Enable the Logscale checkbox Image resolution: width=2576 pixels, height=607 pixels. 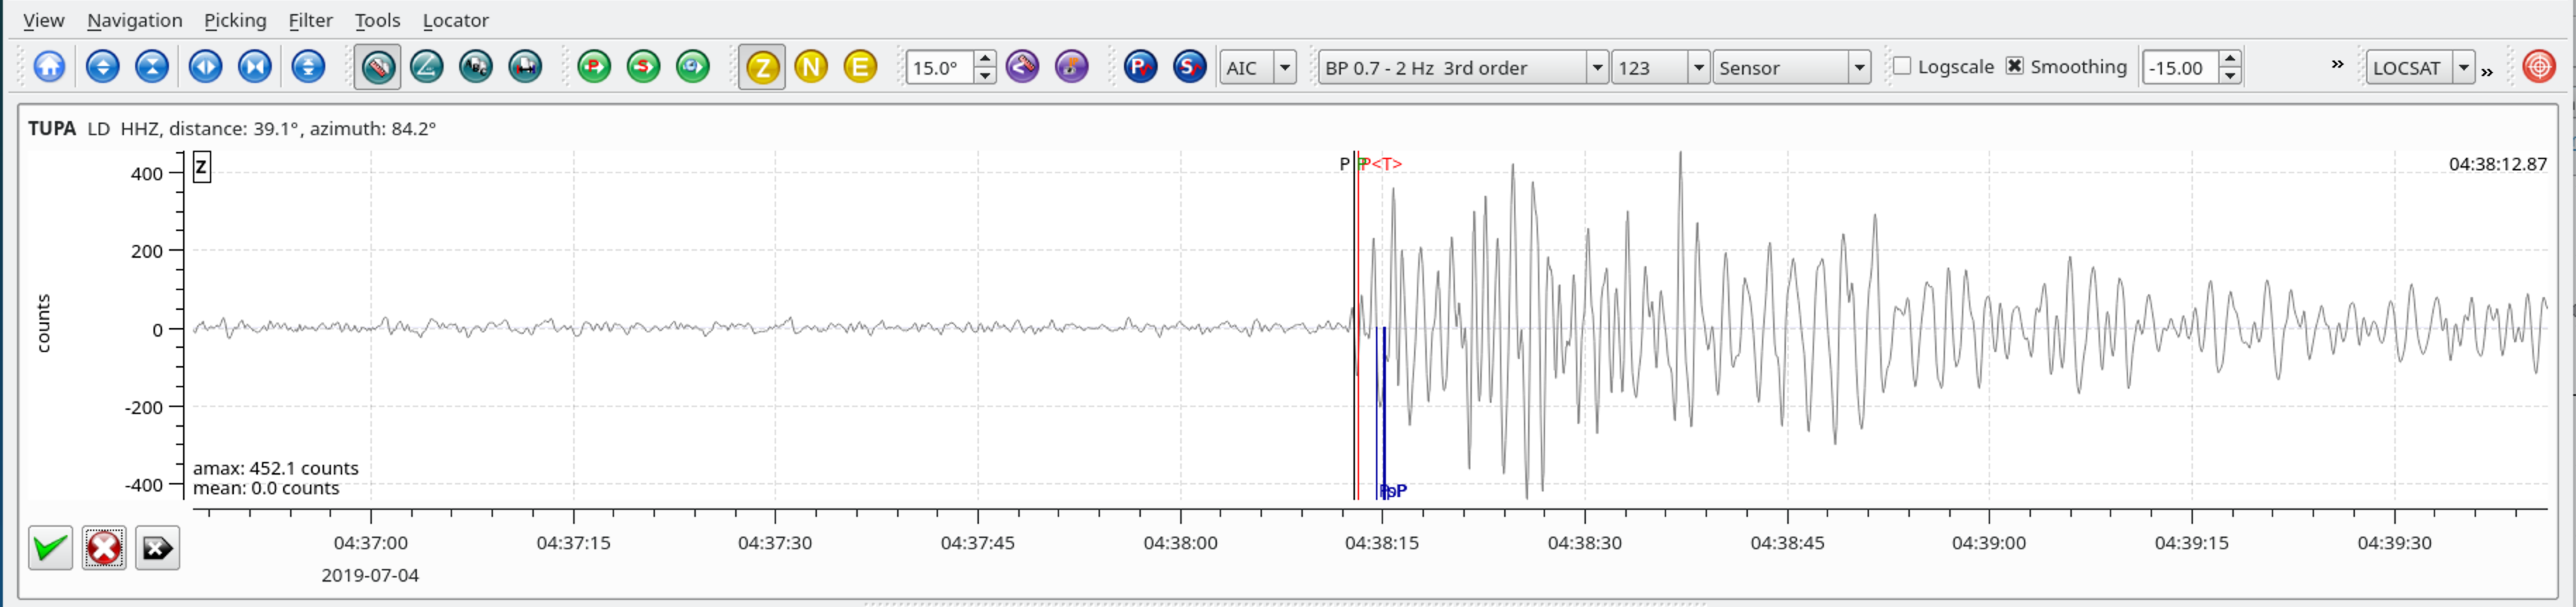click(x=1902, y=66)
